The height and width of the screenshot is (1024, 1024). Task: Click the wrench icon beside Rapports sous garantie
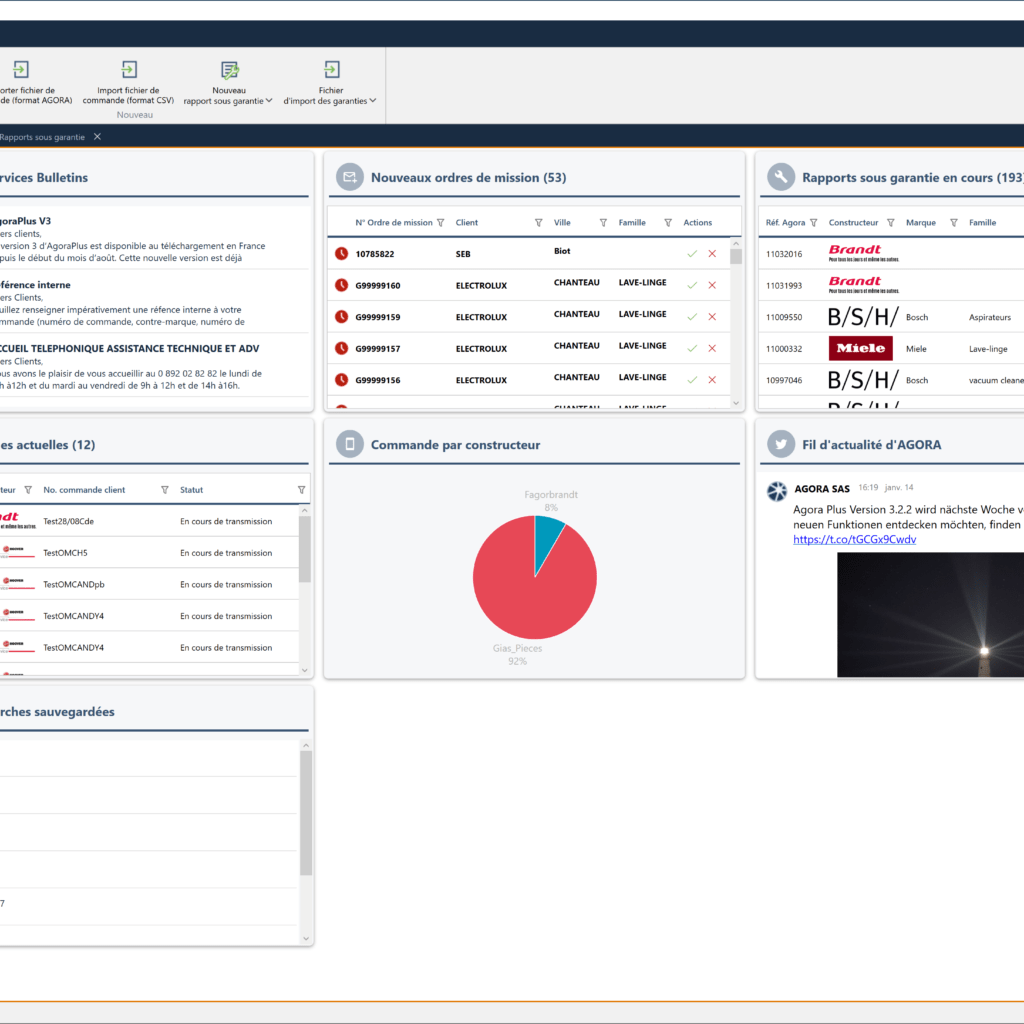pos(781,177)
